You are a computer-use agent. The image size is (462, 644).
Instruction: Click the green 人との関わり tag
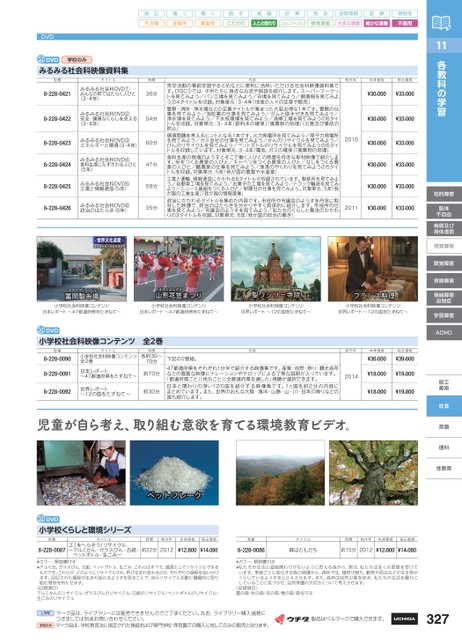264,23
